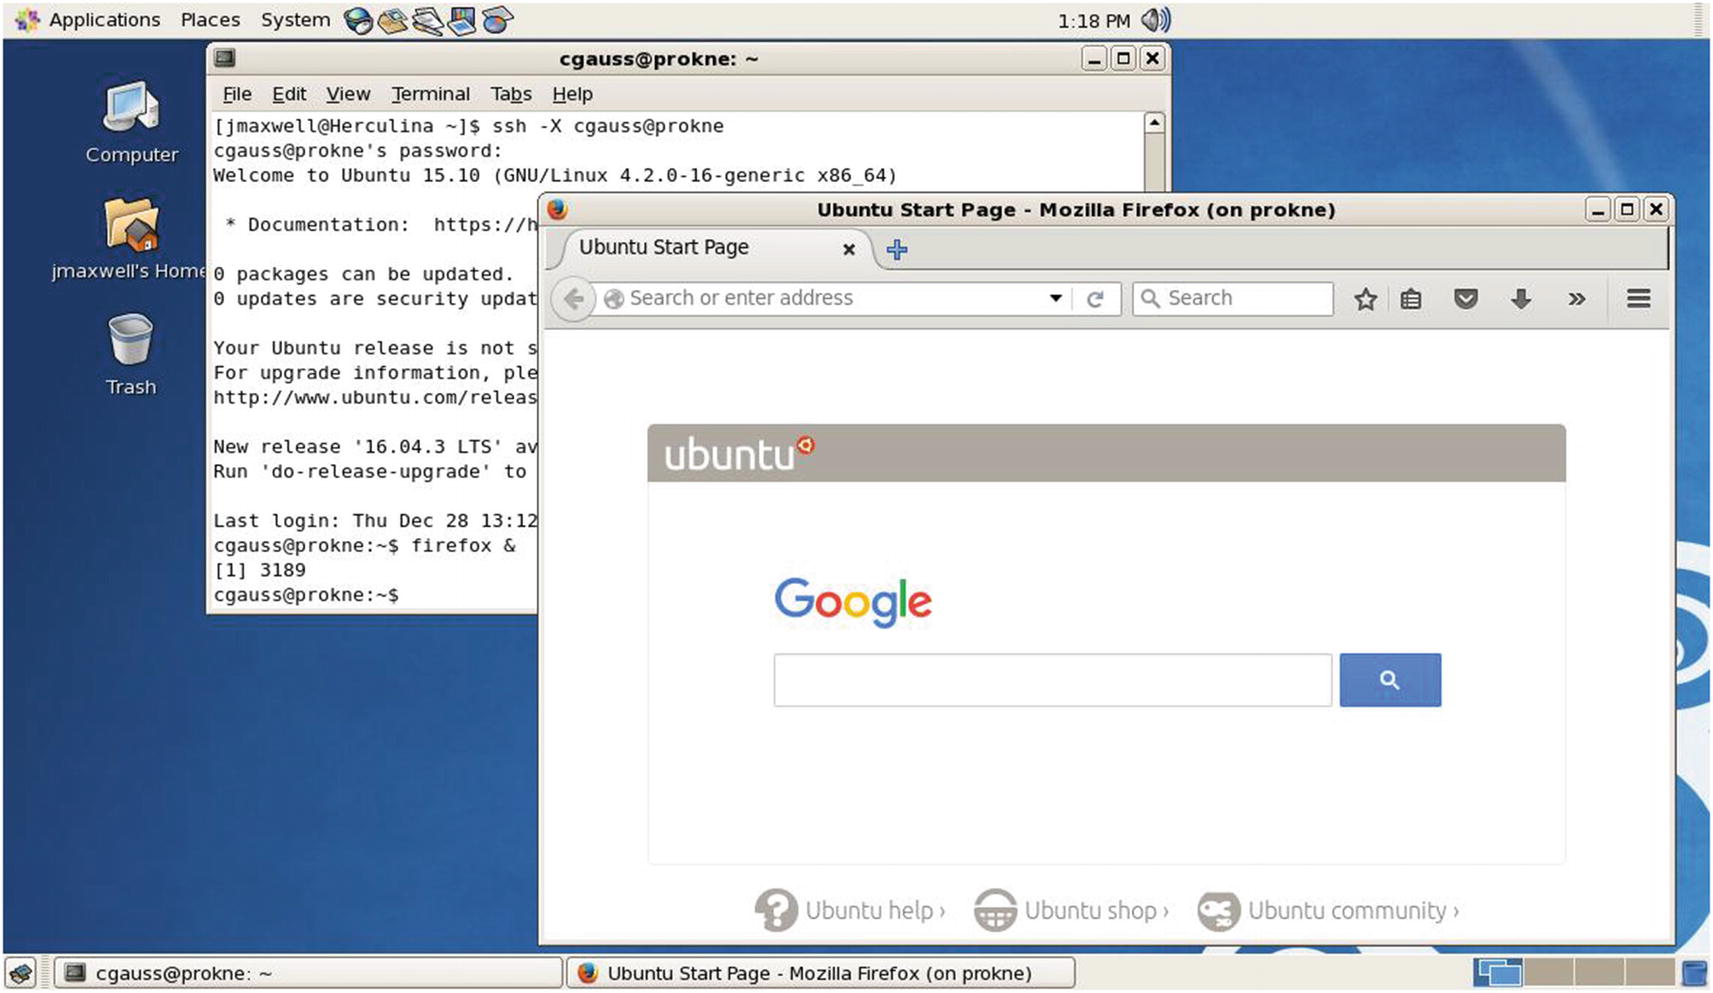1713x993 pixels.
Task: Reload the page in Firefox
Action: [1095, 299]
